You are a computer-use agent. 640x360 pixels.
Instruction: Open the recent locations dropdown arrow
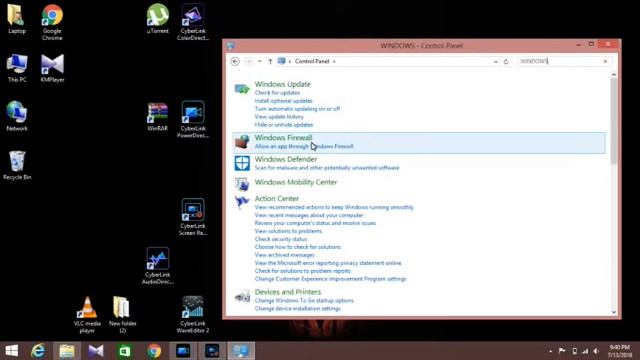click(260, 61)
